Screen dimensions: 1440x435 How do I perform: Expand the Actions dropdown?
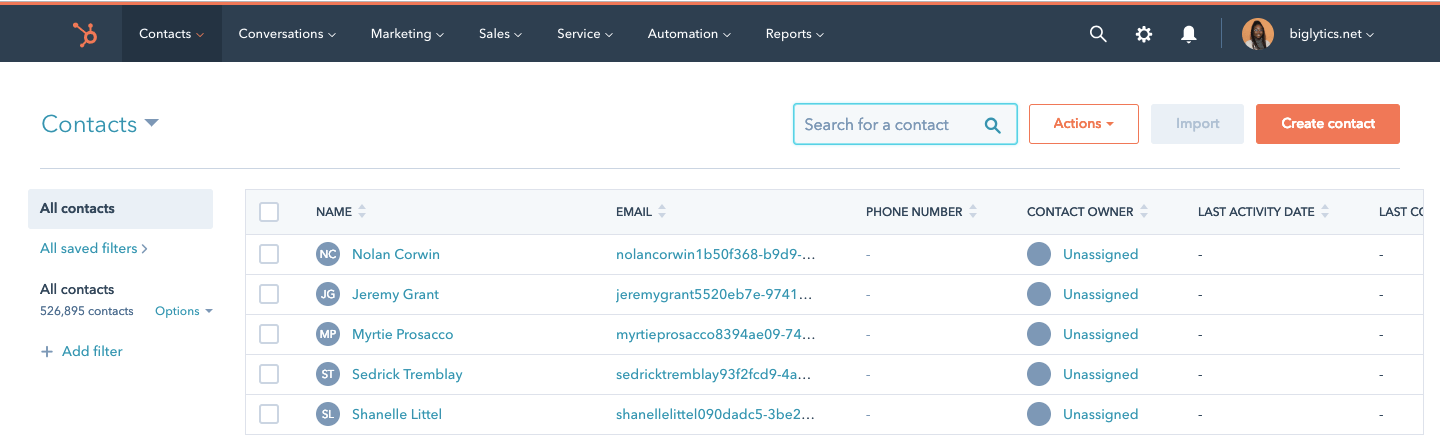pyautogui.click(x=1083, y=124)
